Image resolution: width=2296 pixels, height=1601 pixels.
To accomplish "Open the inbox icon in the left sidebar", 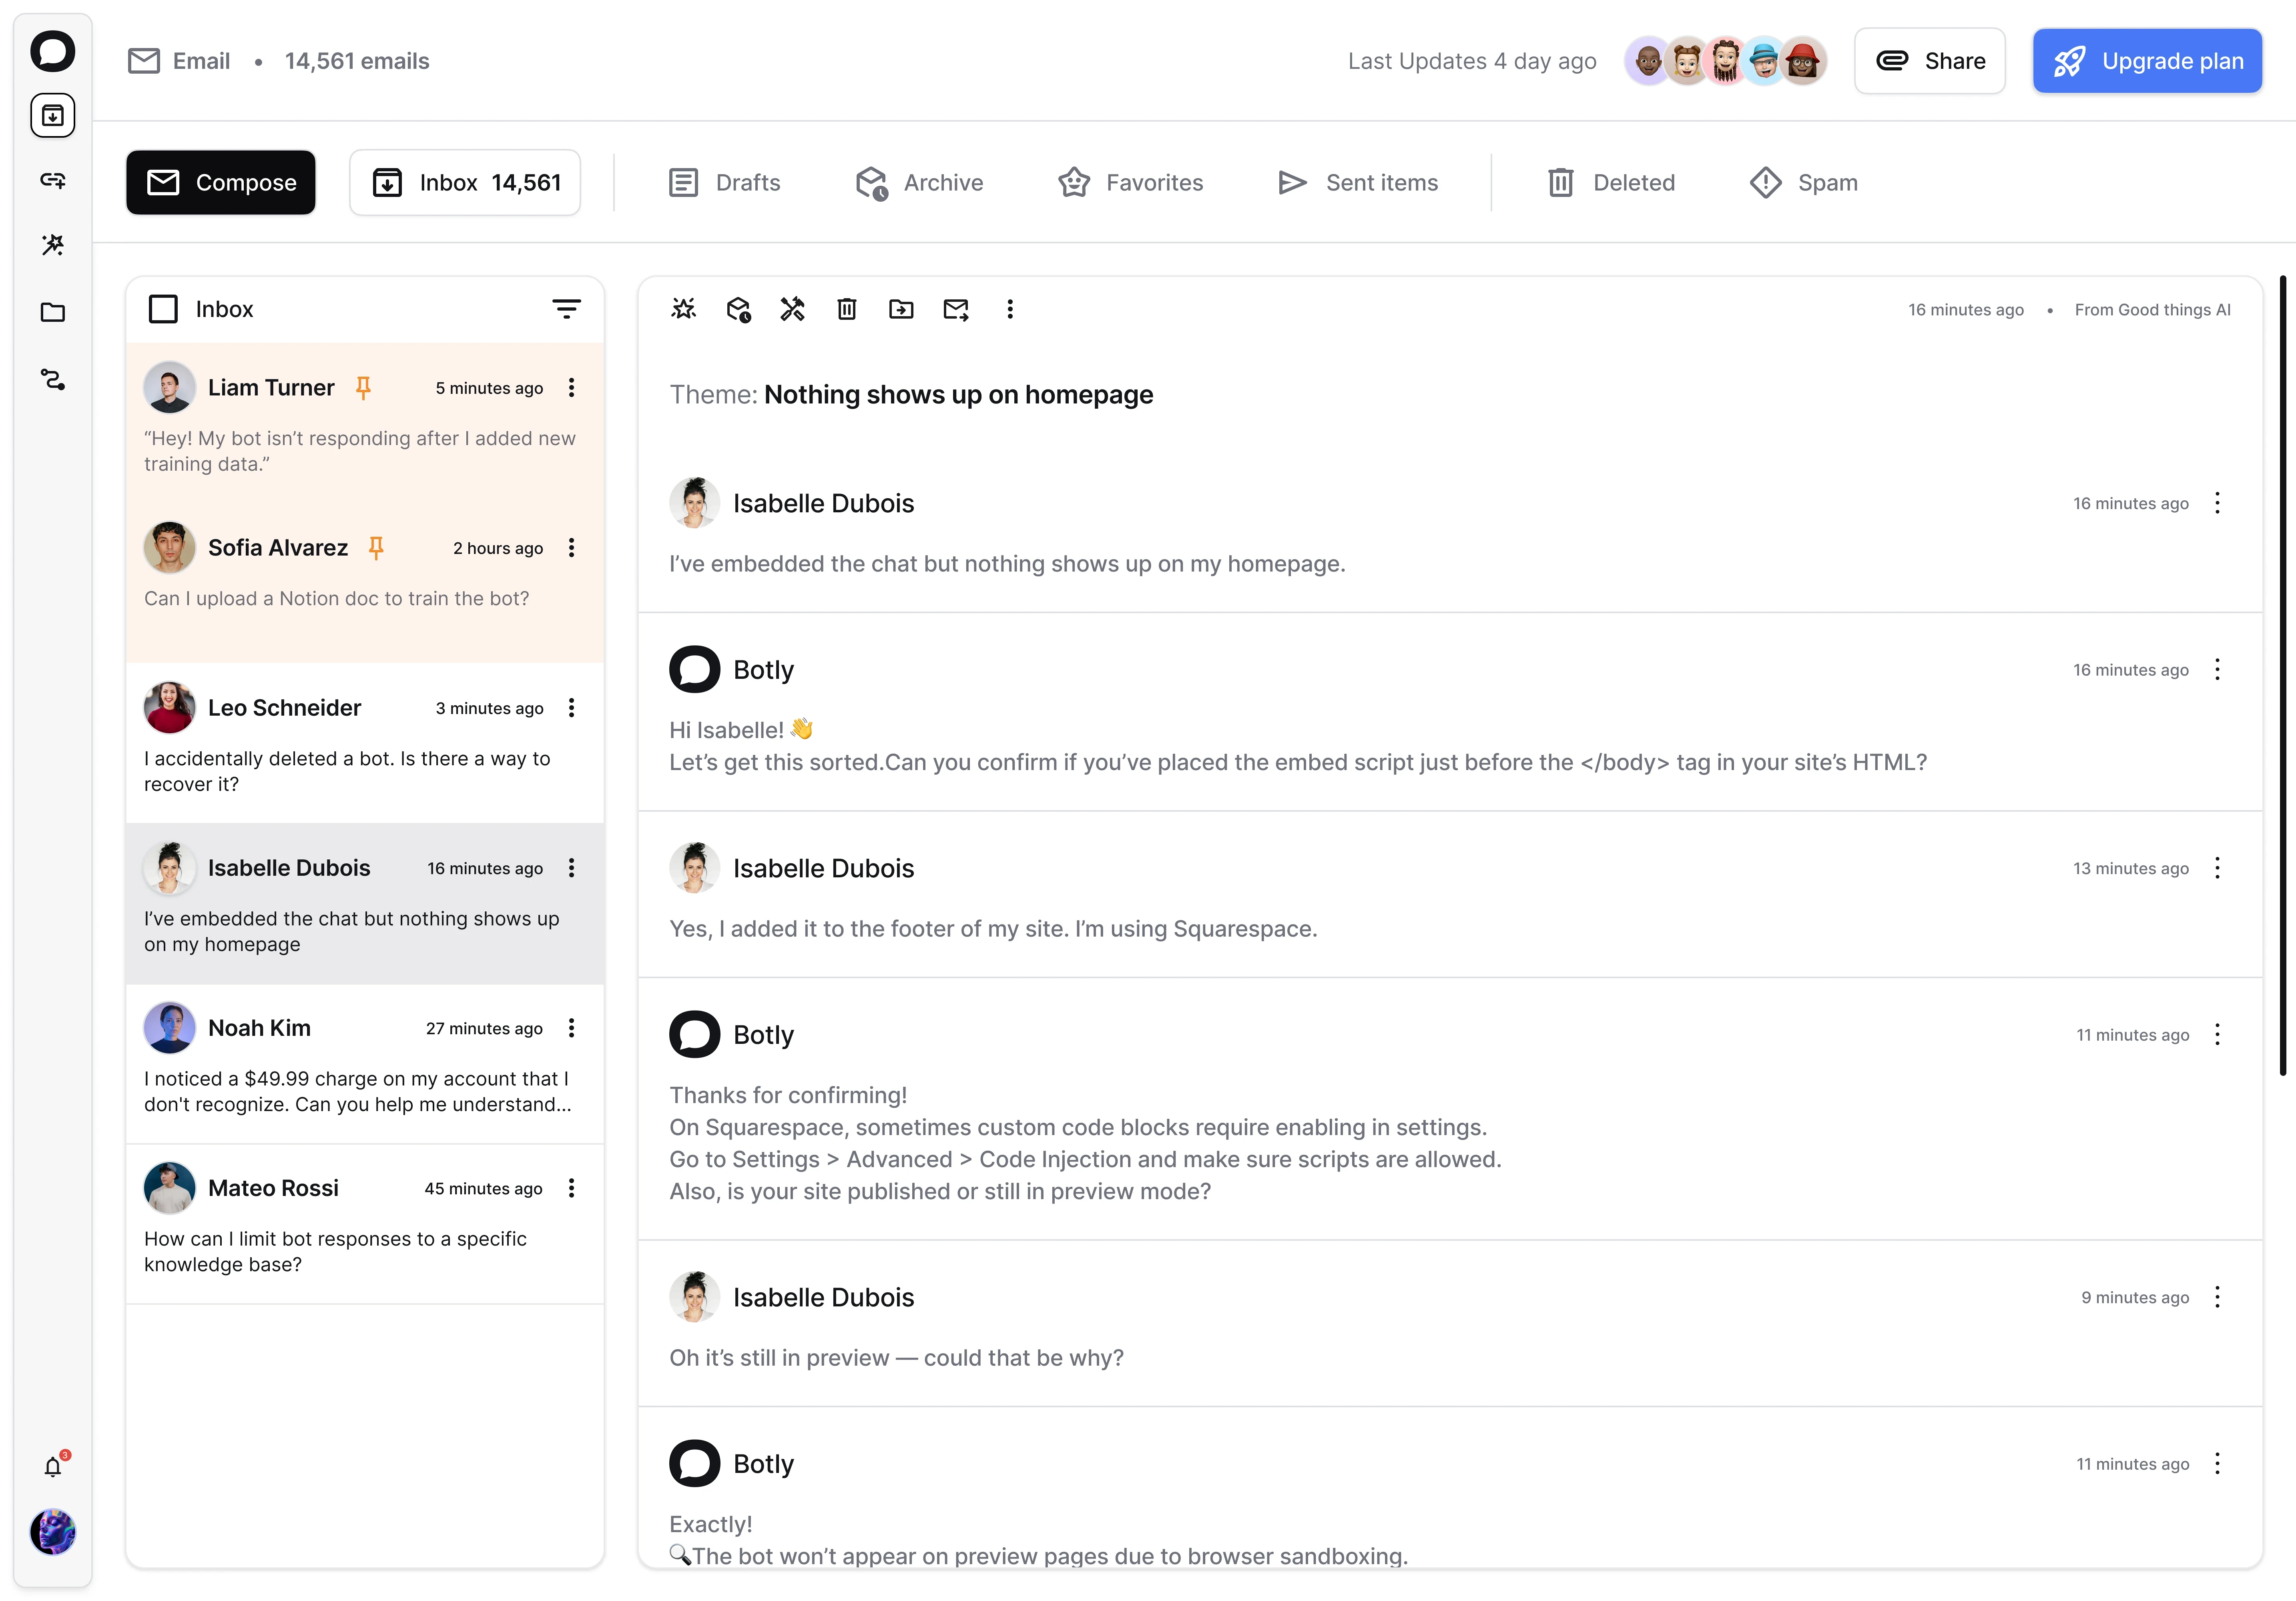I will coord(53,116).
